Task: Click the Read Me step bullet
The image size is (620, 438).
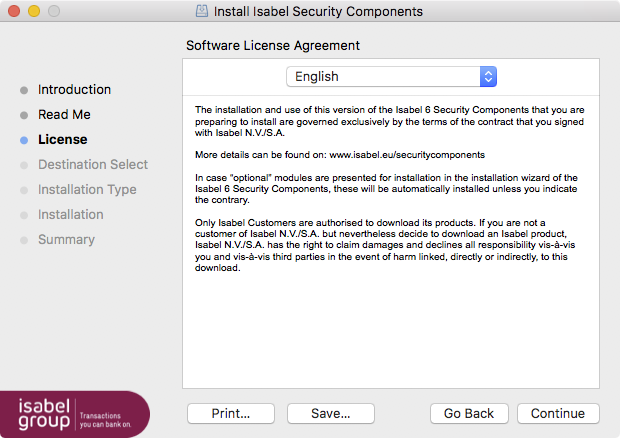Action: tap(24, 115)
